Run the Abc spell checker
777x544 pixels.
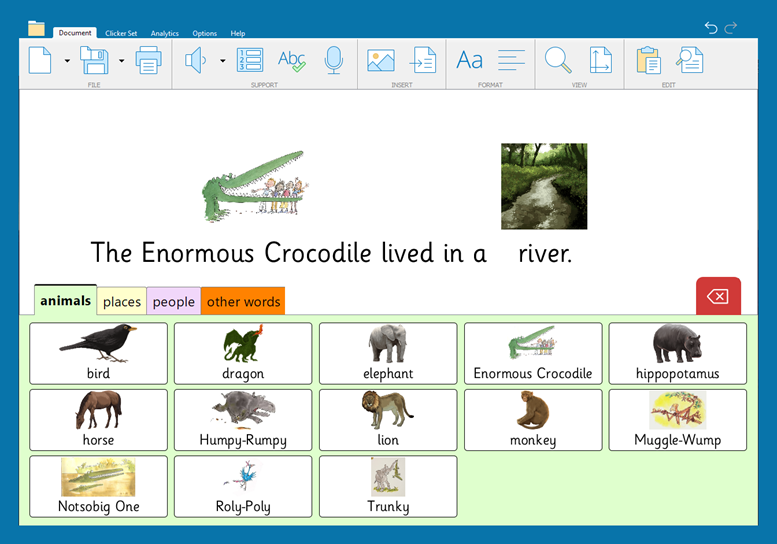tap(292, 61)
